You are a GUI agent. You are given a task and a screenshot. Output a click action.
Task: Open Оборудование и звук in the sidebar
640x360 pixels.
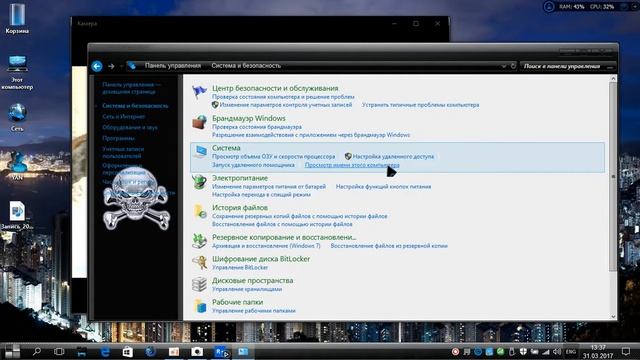pyautogui.click(x=130, y=127)
